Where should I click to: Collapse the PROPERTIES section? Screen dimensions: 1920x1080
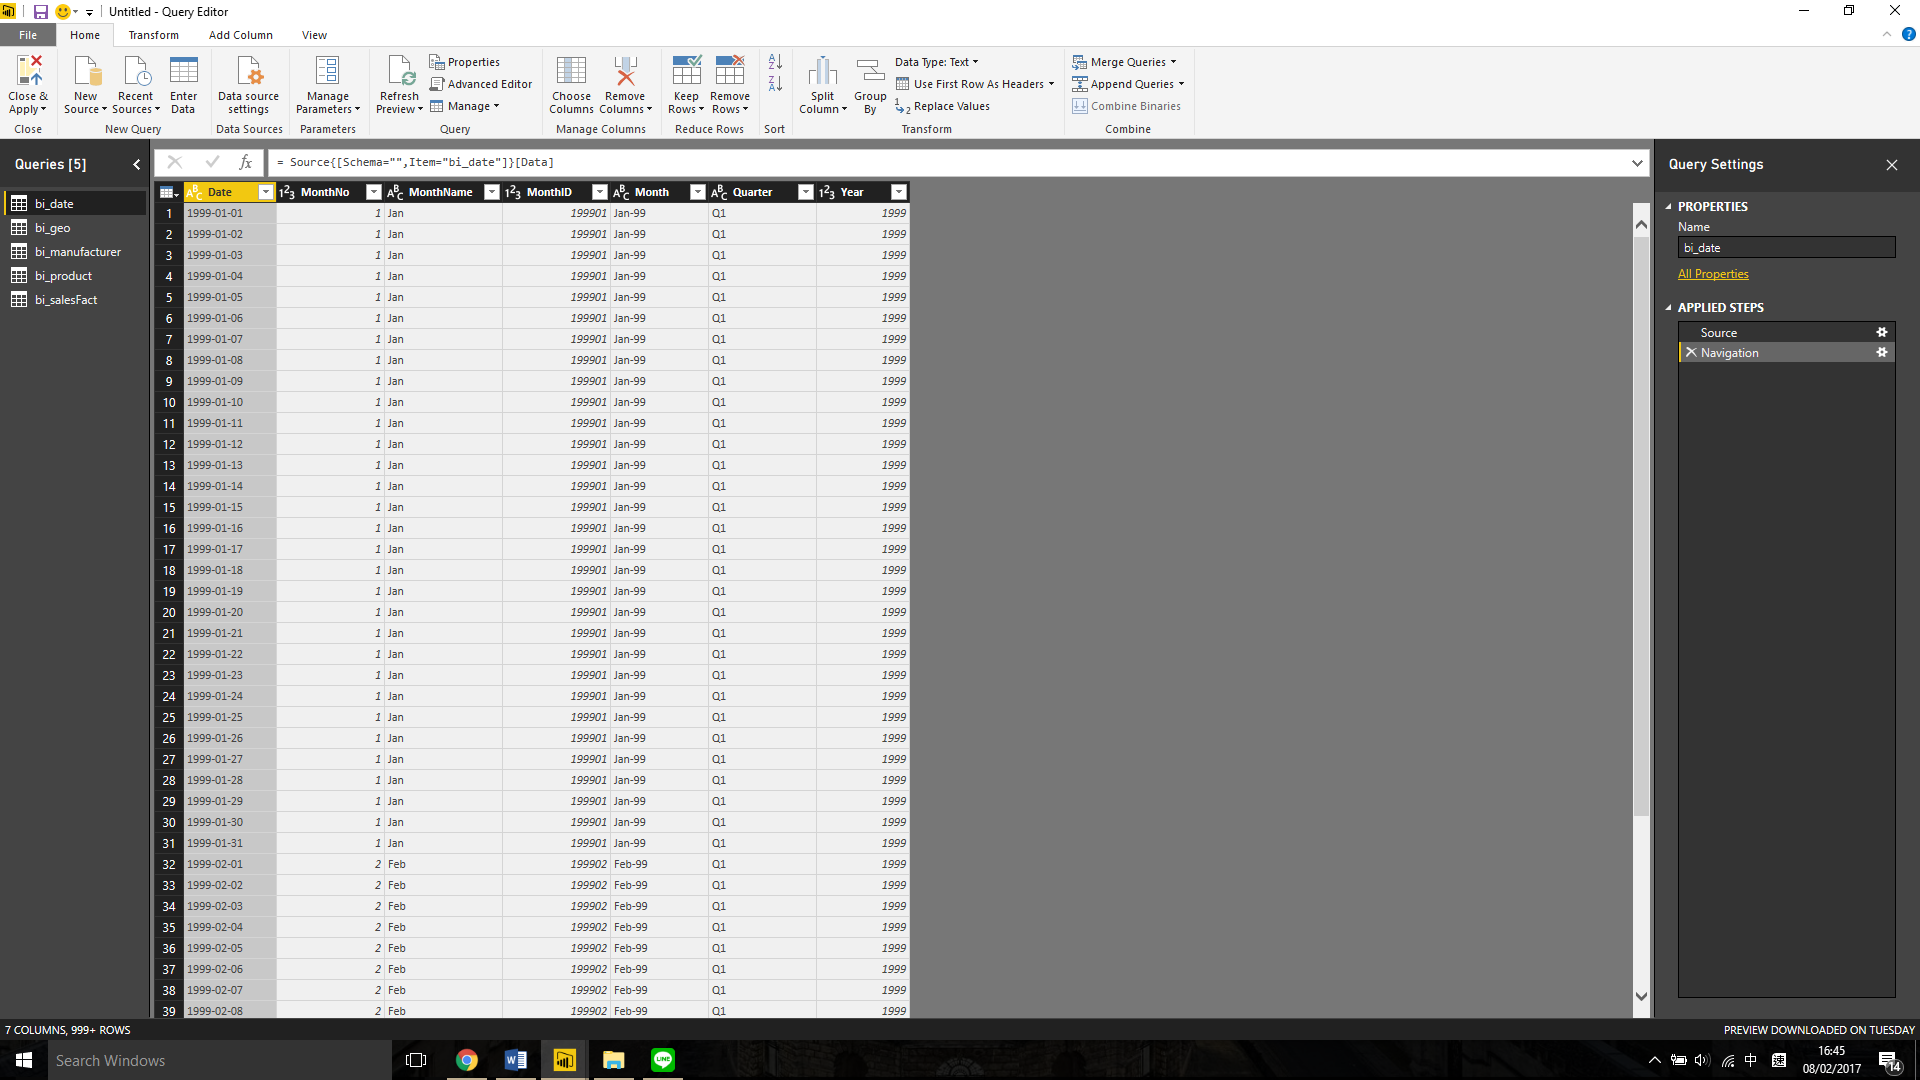click(1668, 206)
